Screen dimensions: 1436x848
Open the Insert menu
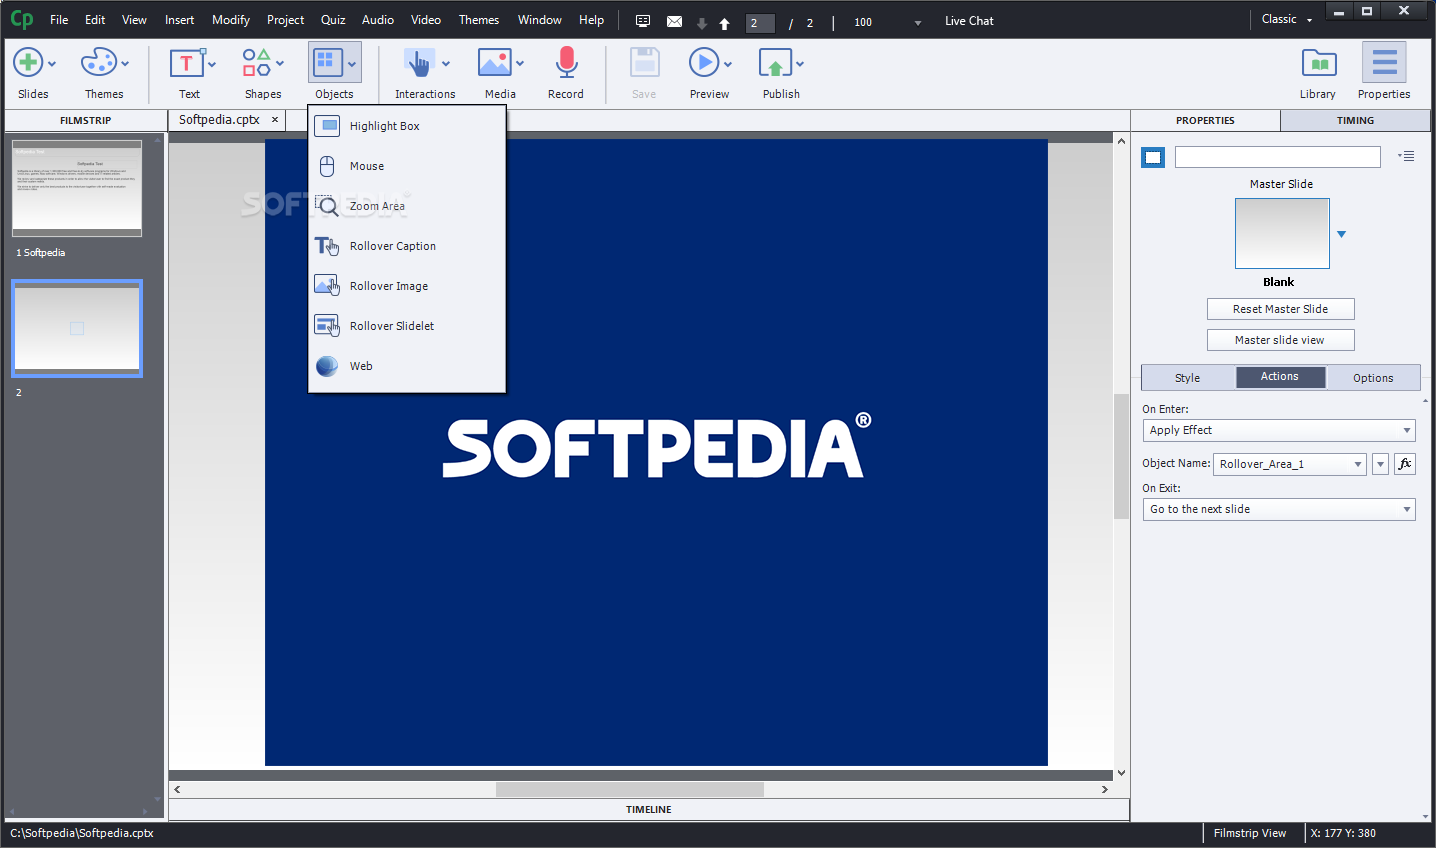point(180,20)
